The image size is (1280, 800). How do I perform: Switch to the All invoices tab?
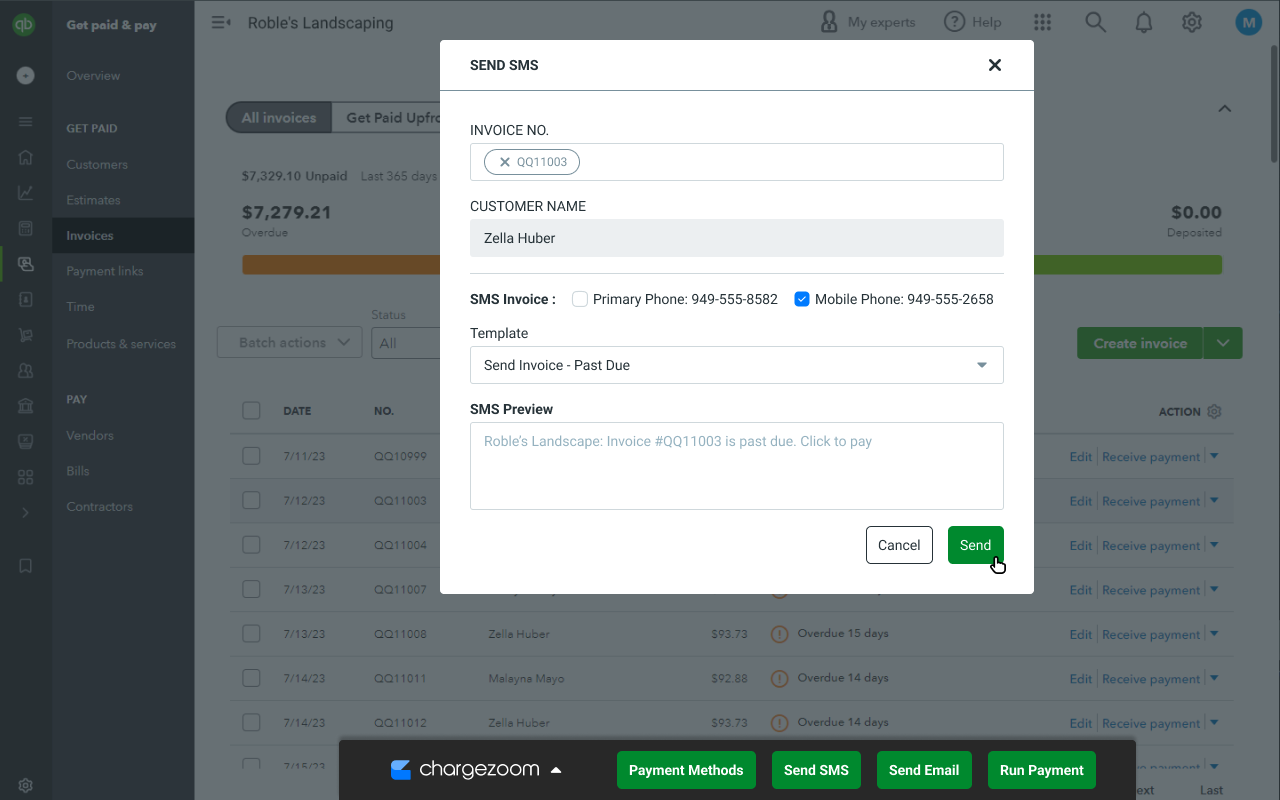pos(279,117)
